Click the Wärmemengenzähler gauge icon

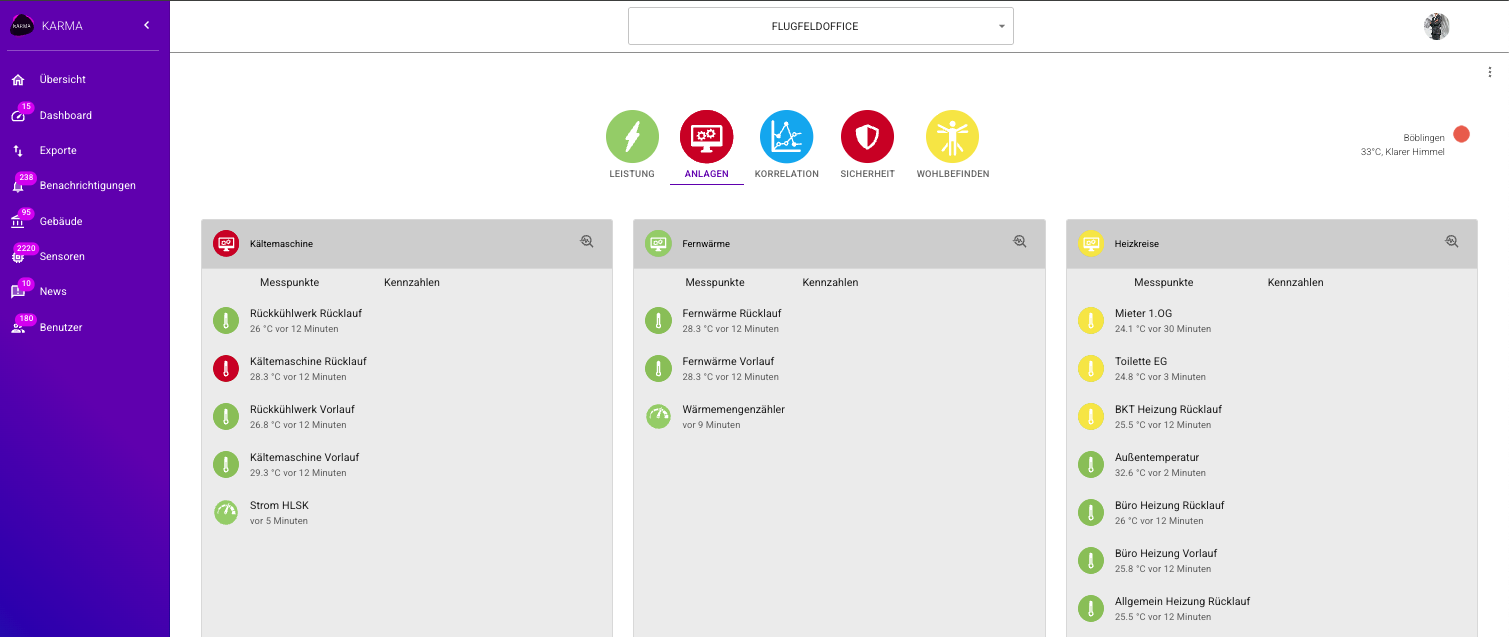658,416
